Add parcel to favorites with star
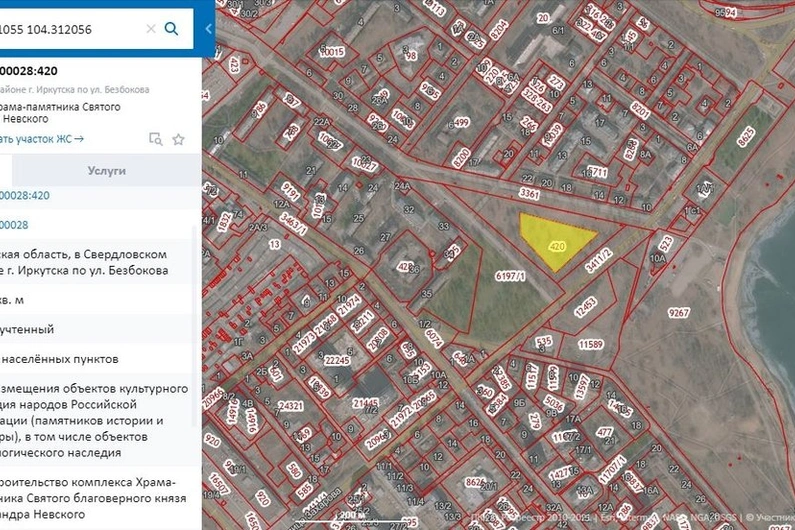This screenshot has height=530, width=795. [x=178, y=139]
